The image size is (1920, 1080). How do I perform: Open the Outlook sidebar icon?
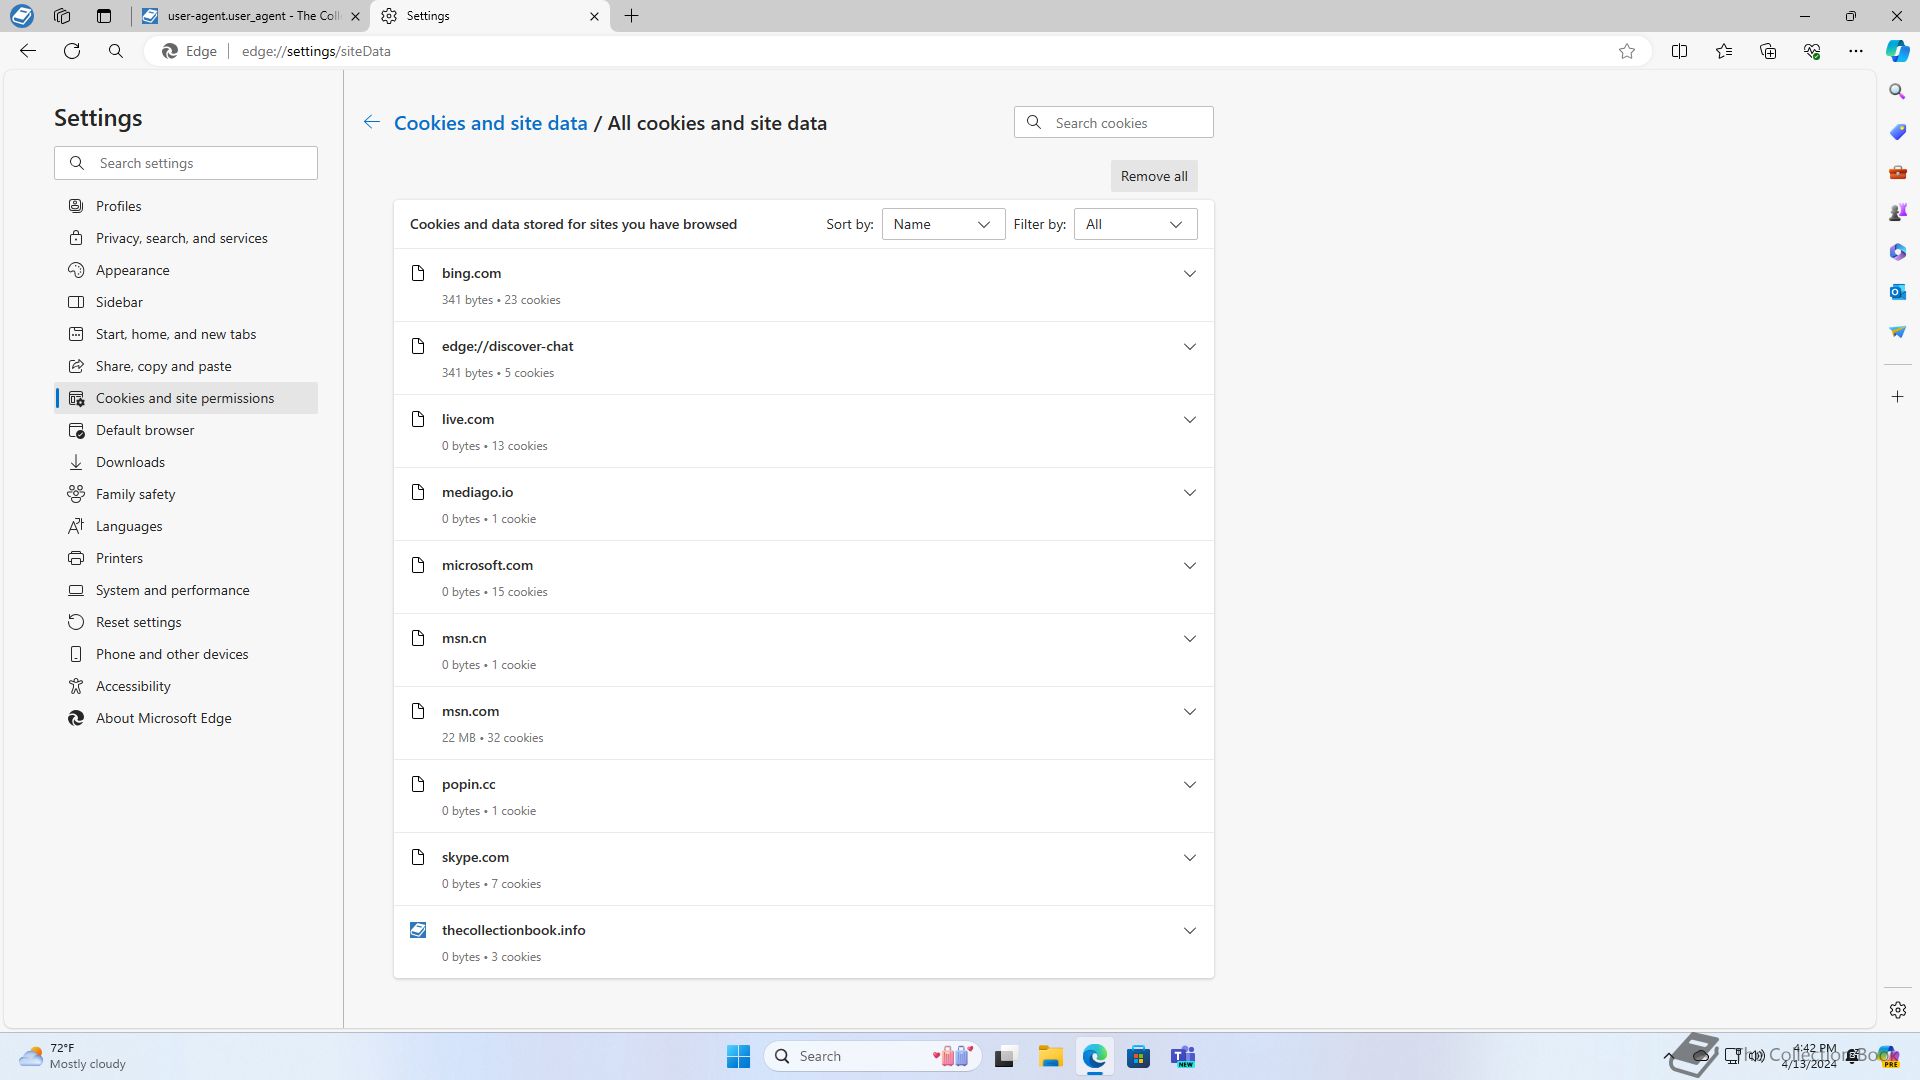click(x=1897, y=291)
